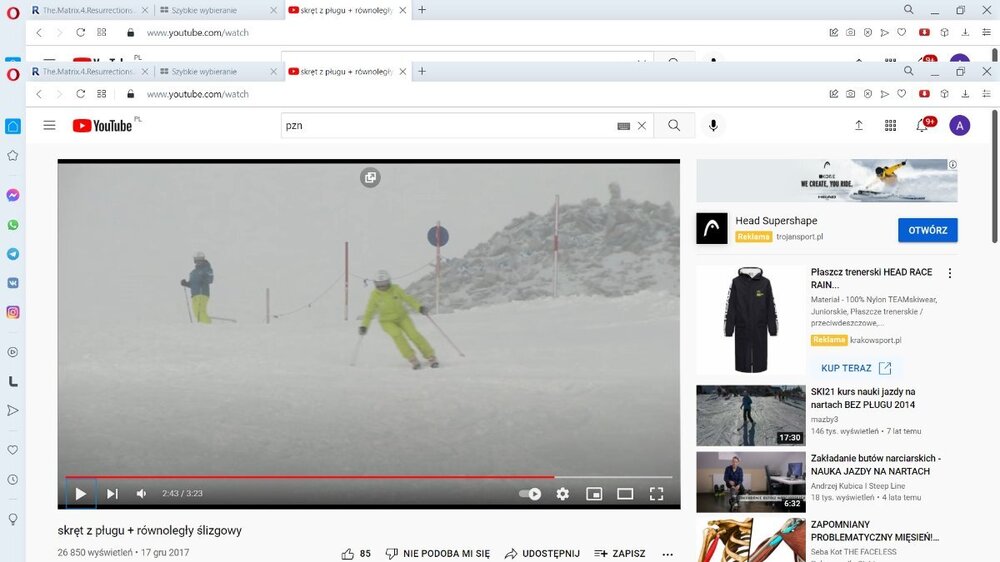Click the OTWÓRZ ad button
This screenshot has width=1000, height=562.
[927, 230]
